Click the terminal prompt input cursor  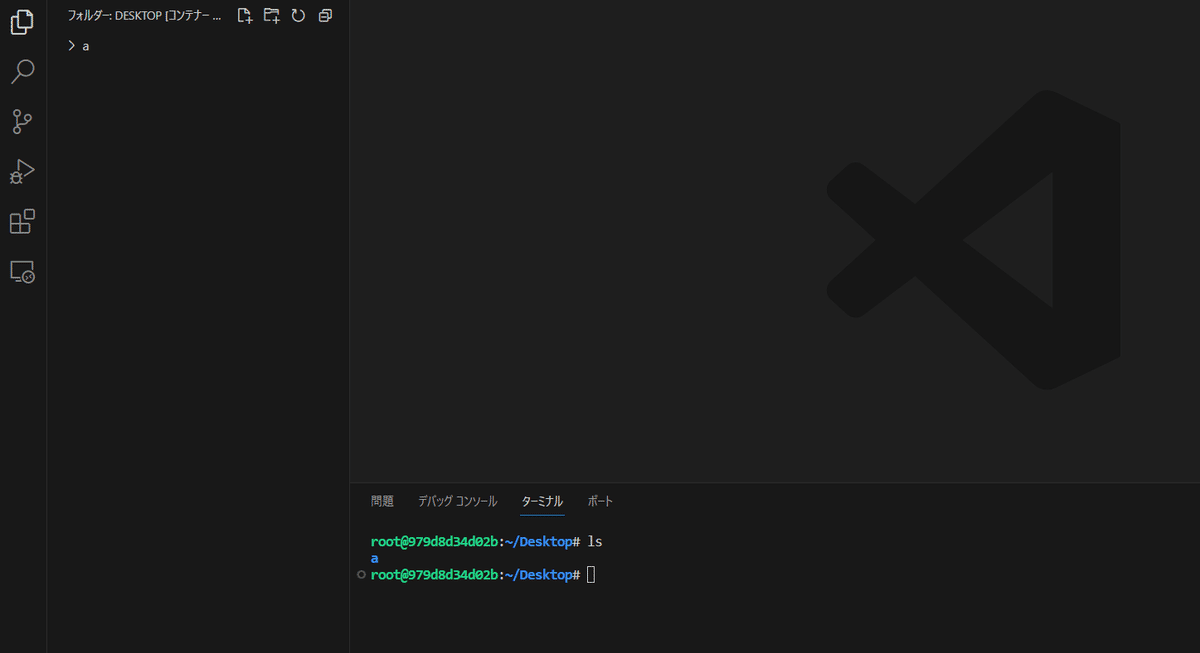pyautogui.click(x=591, y=575)
